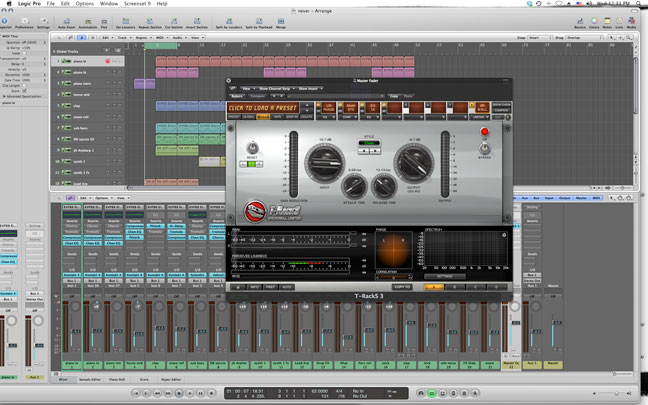Click the T-RackS Input knob
The height and width of the screenshot is (405, 648).
[x=324, y=163]
